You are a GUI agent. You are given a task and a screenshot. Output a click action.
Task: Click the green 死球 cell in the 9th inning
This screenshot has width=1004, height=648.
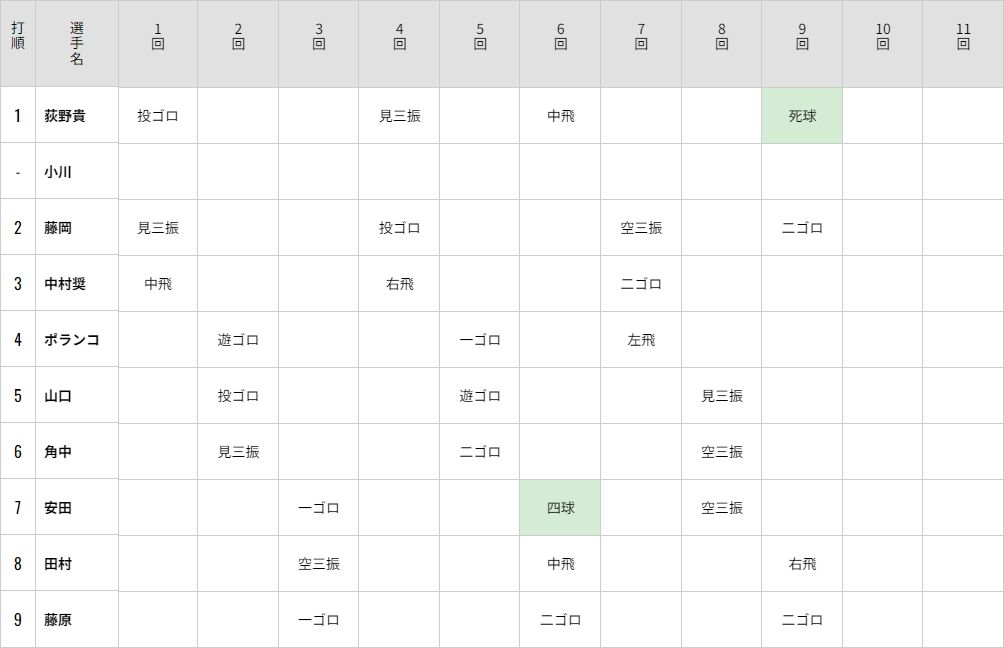pos(802,116)
